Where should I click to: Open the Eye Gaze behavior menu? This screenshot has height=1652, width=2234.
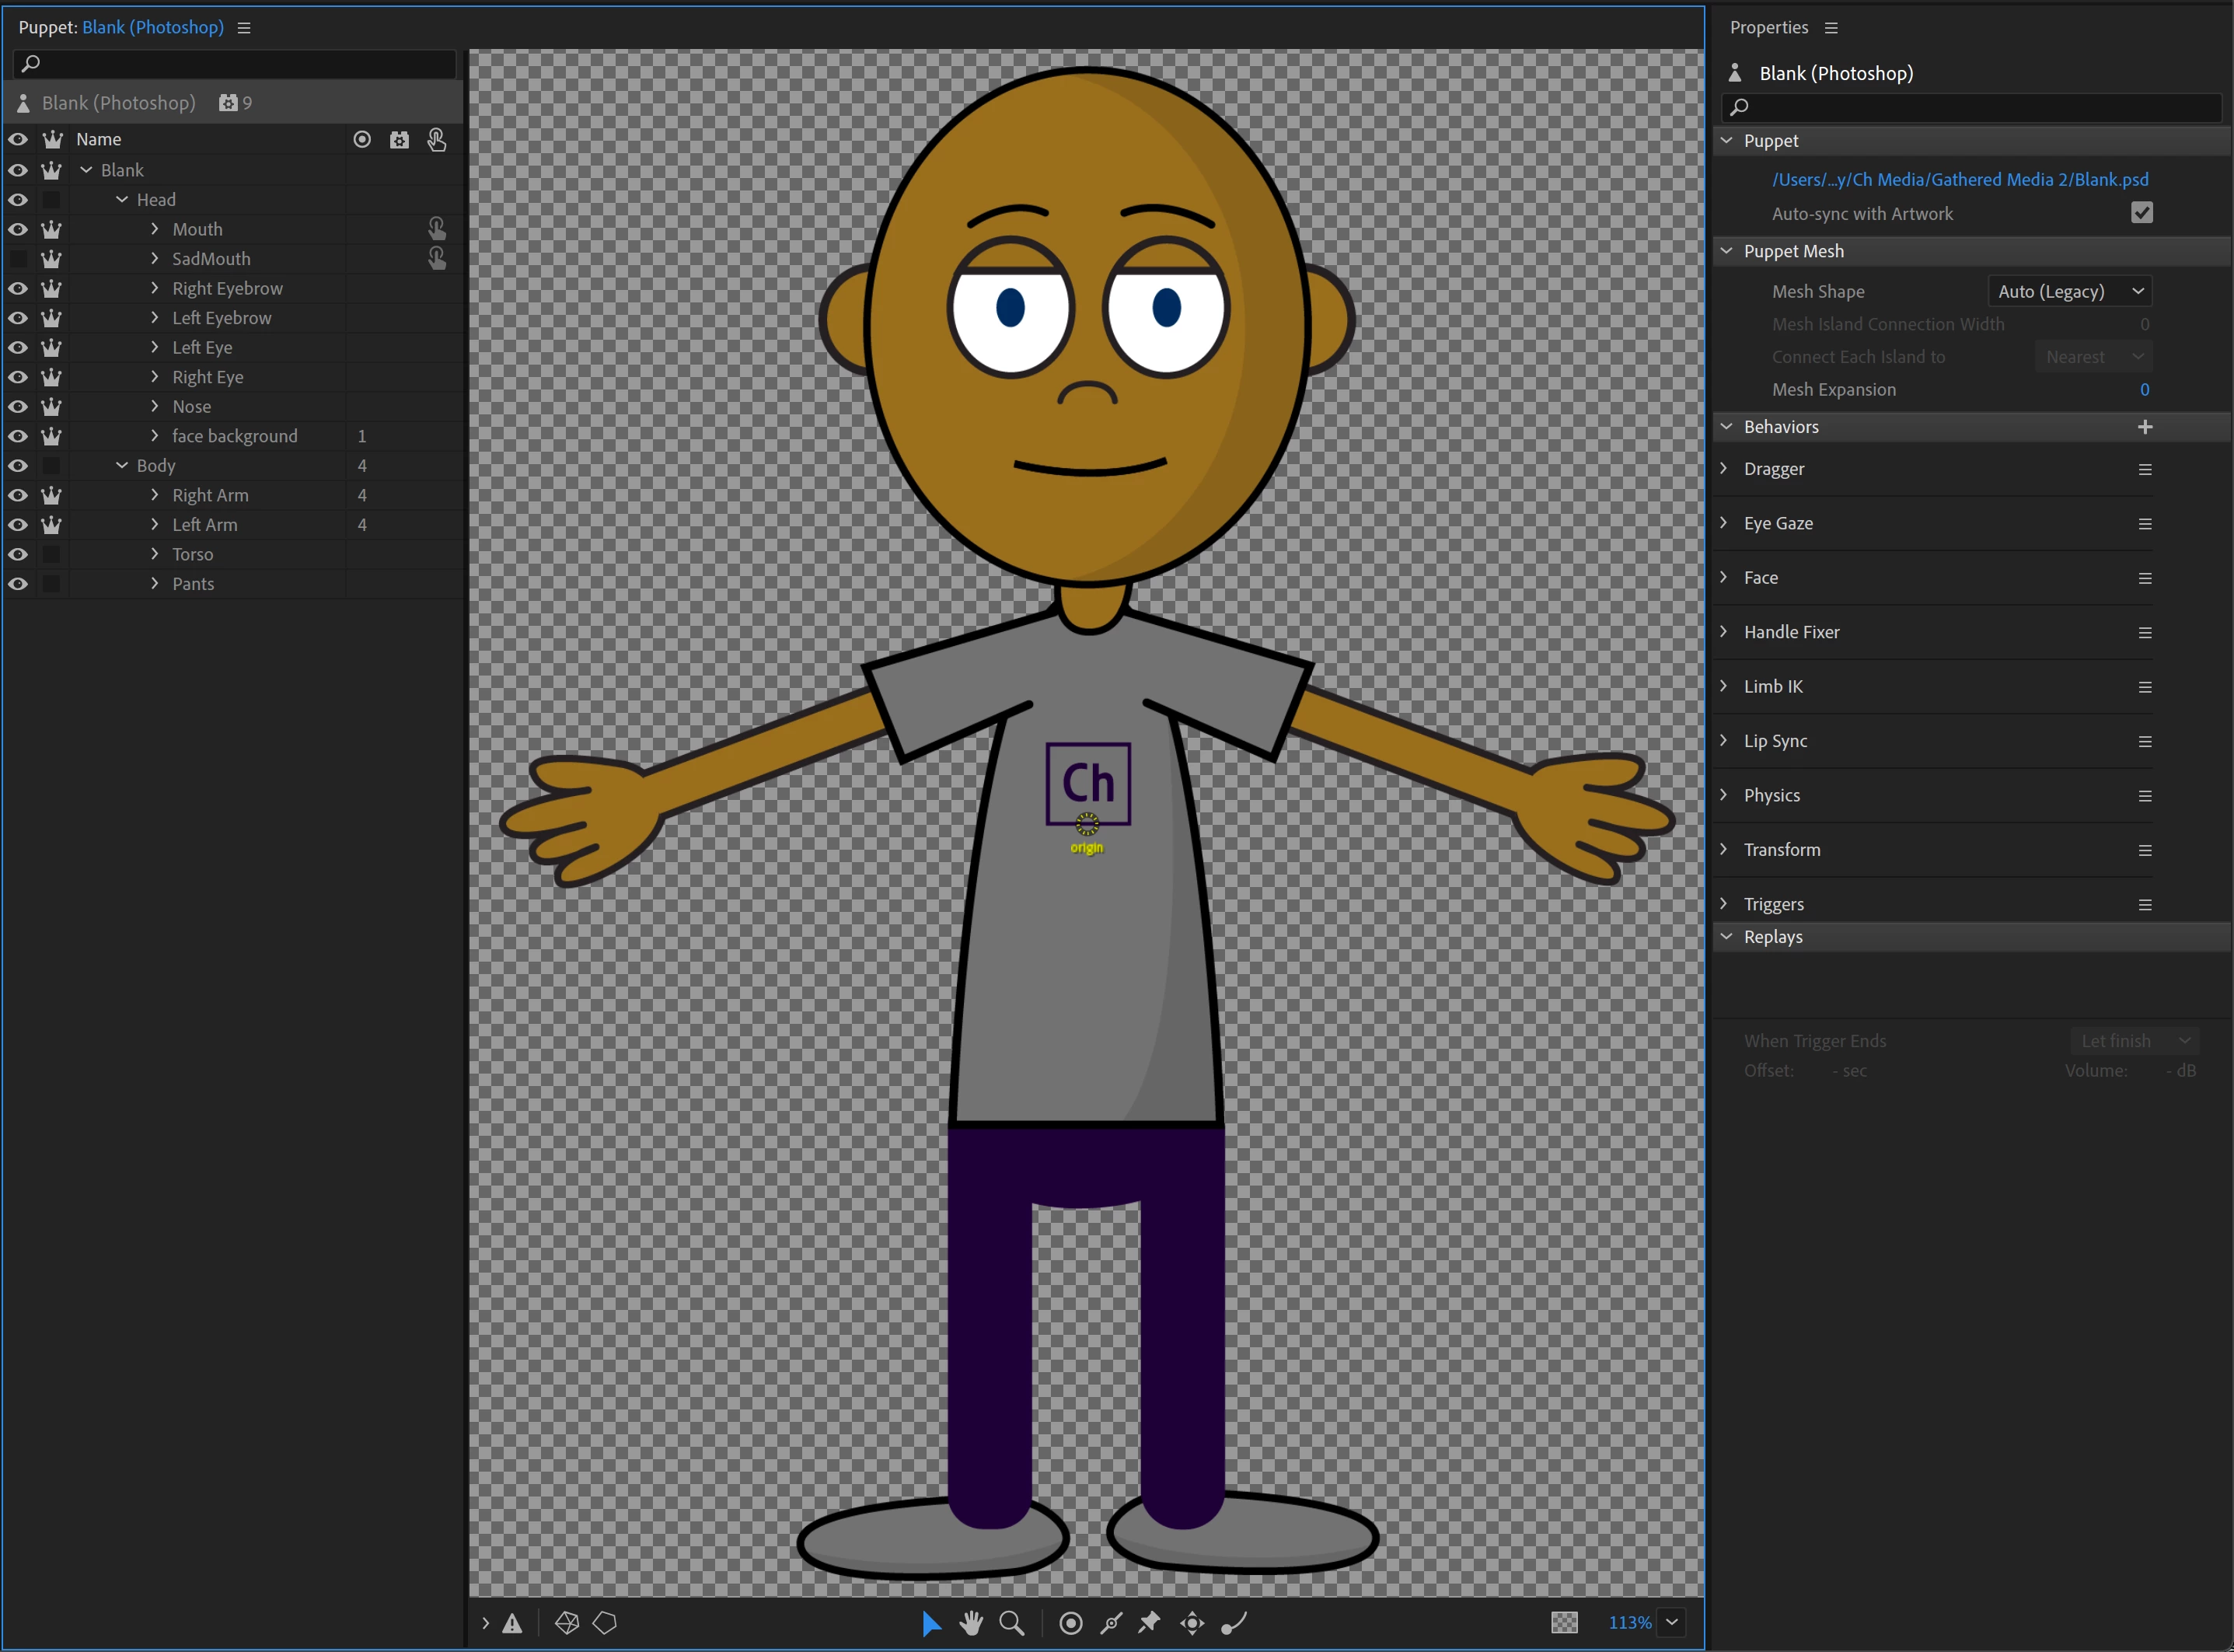[x=2144, y=524]
